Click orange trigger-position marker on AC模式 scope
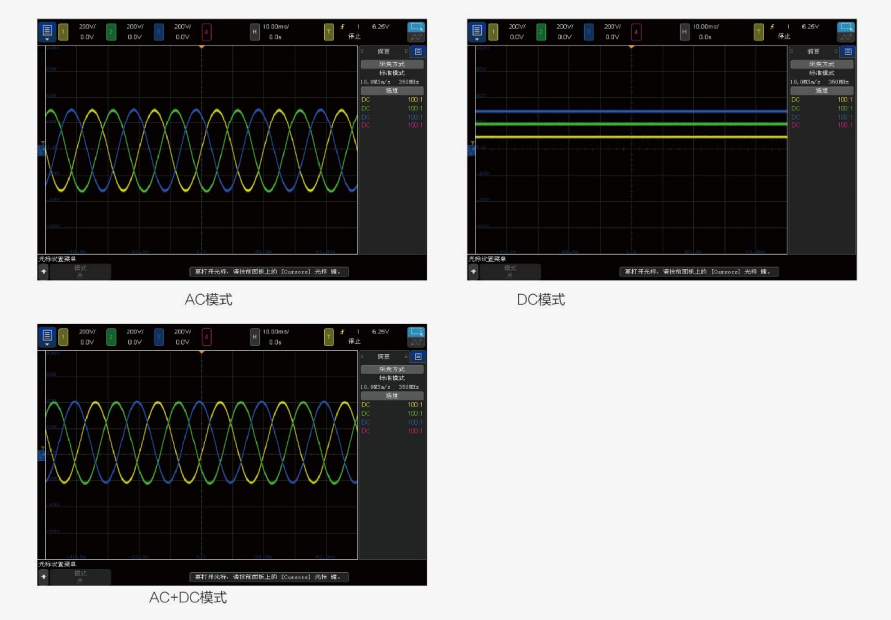The image size is (891, 620). coord(201,47)
